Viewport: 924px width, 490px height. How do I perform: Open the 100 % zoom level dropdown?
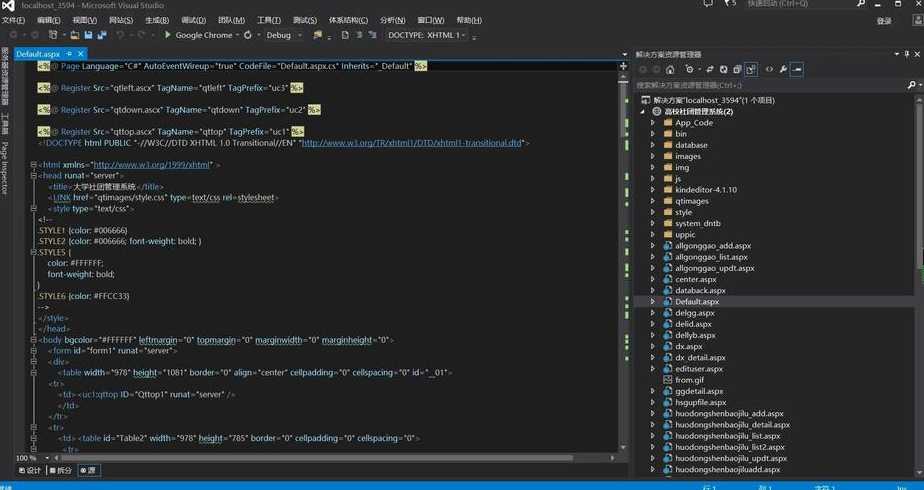coord(47,458)
